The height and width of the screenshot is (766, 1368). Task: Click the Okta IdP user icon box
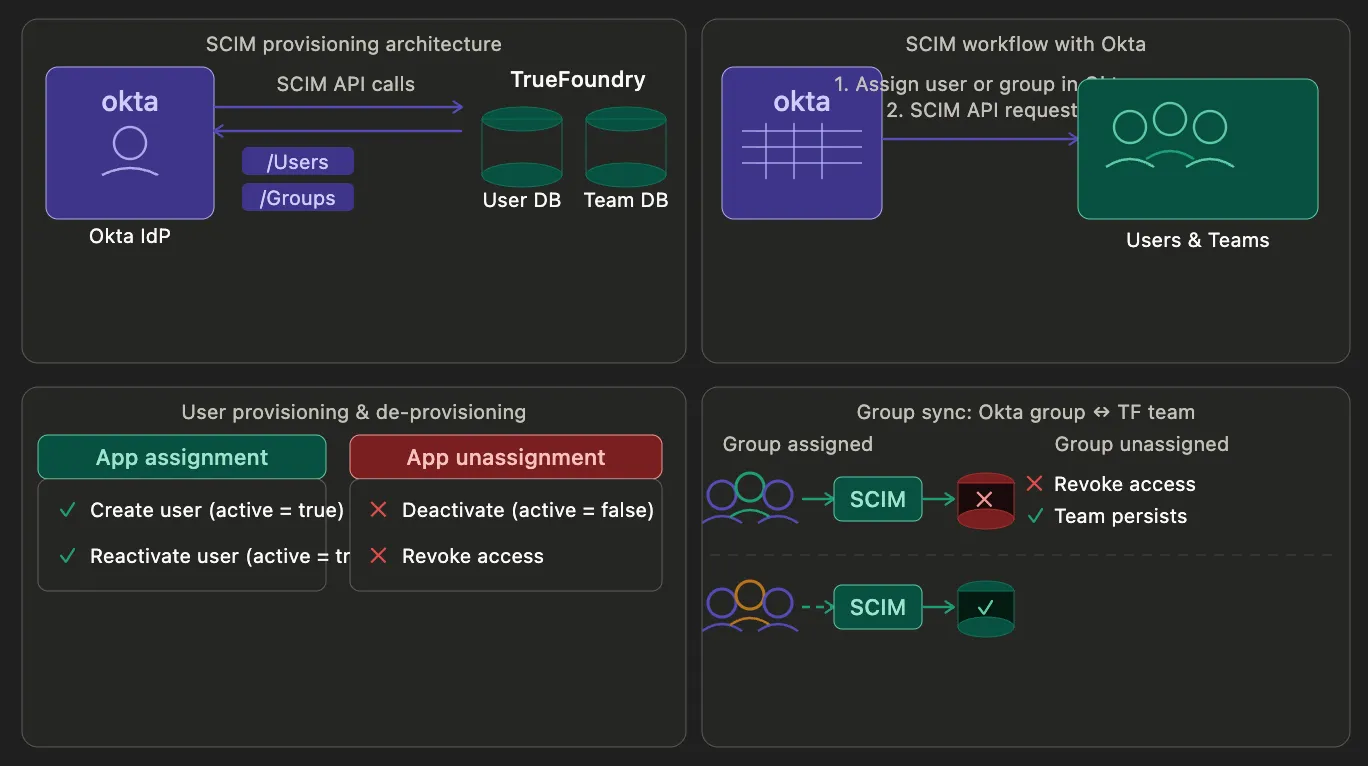(130, 143)
